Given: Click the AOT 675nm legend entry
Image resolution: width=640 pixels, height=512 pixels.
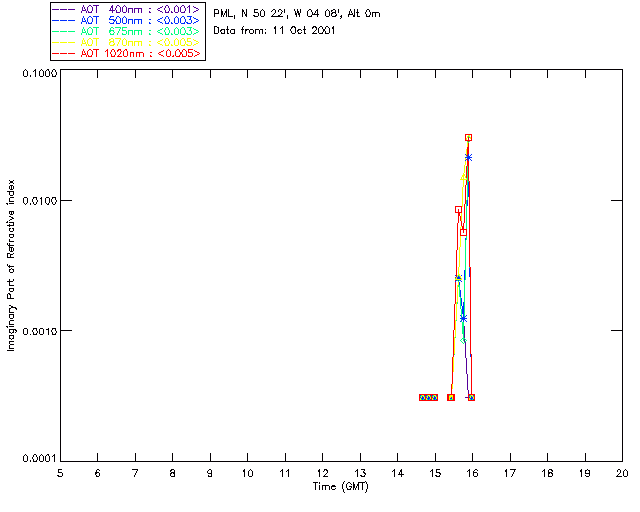Looking at the screenshot, I should click(x=126, y=31).
